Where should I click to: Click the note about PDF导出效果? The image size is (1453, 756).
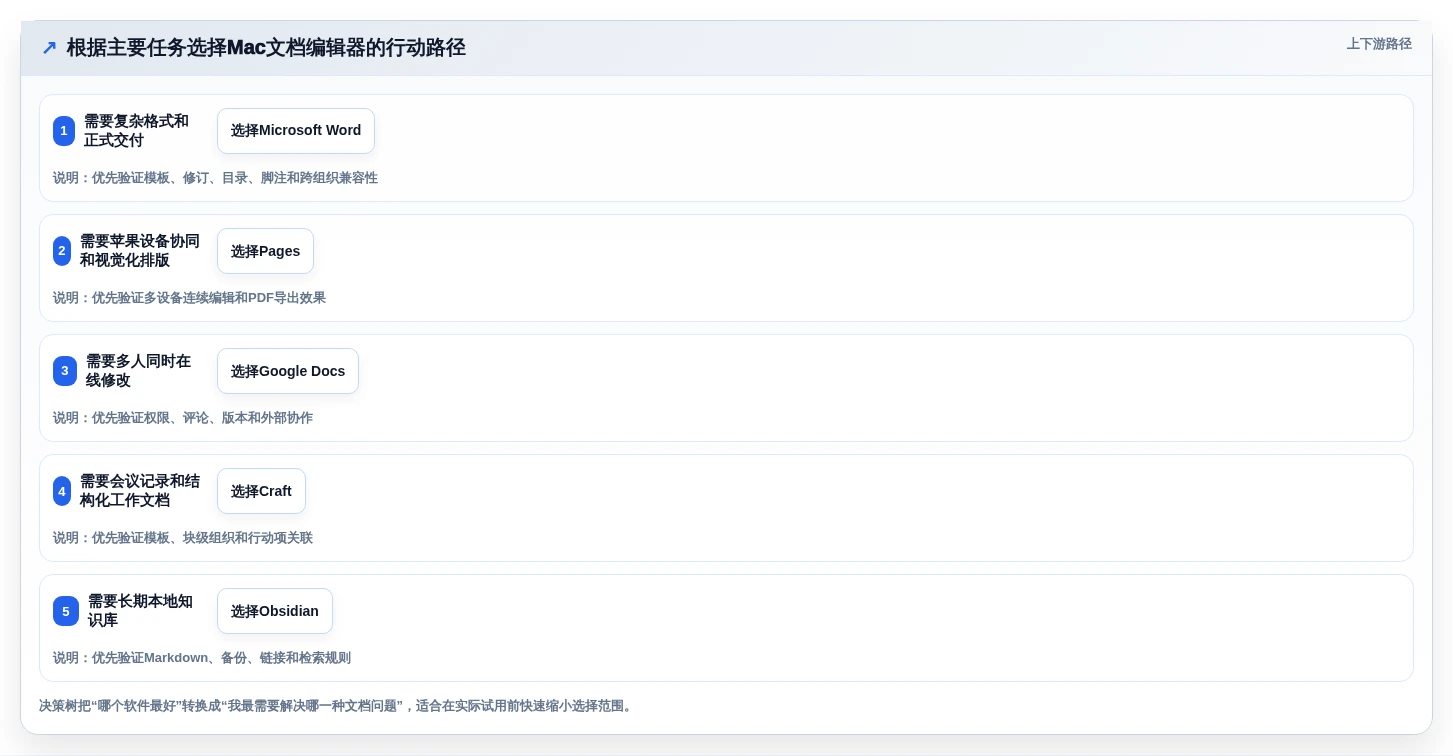pos(189,298)
